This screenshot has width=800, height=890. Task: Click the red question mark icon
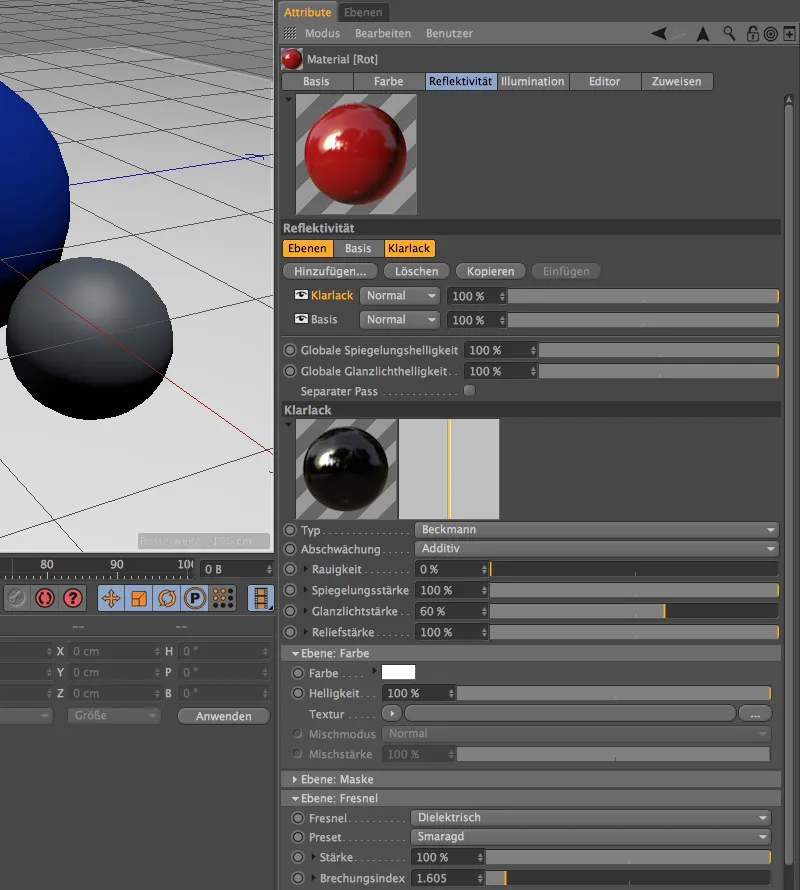tap(73, 598)
